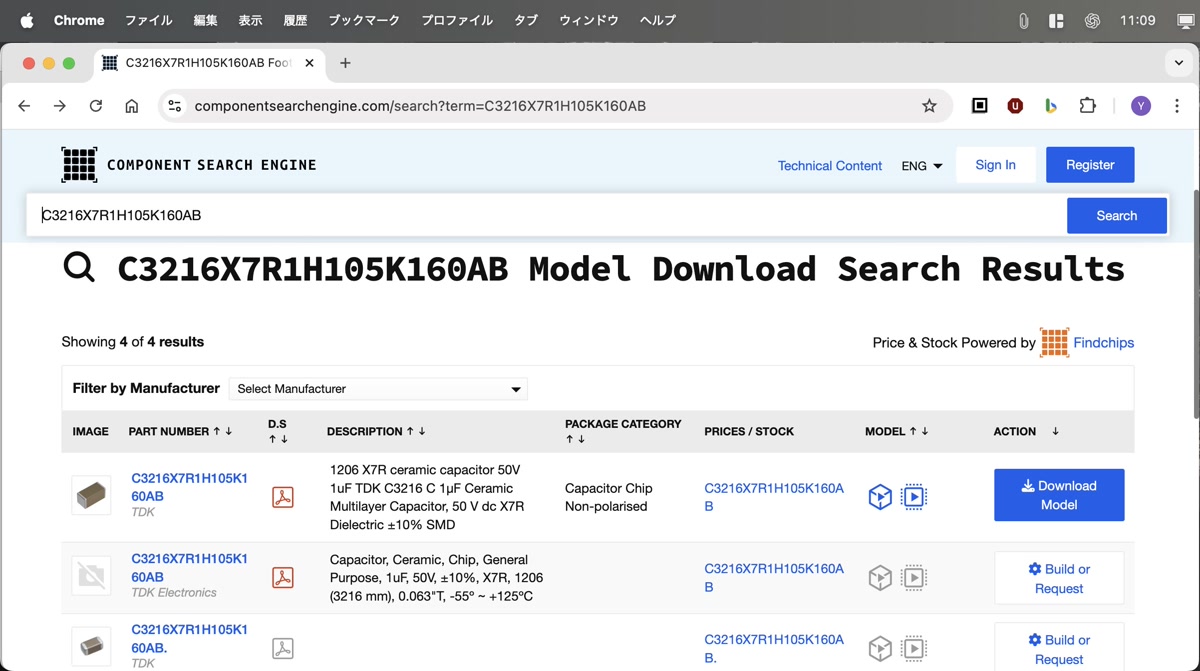This screenshot has height=671, width=1200.
Task: Open first row TDK part number link
Action: coord(189,487)
